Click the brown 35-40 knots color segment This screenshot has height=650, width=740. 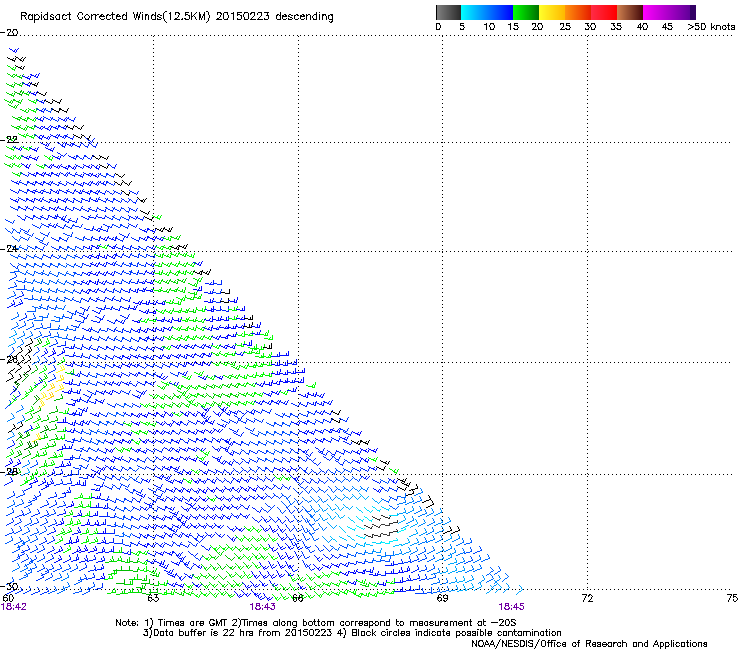(630, 12)
